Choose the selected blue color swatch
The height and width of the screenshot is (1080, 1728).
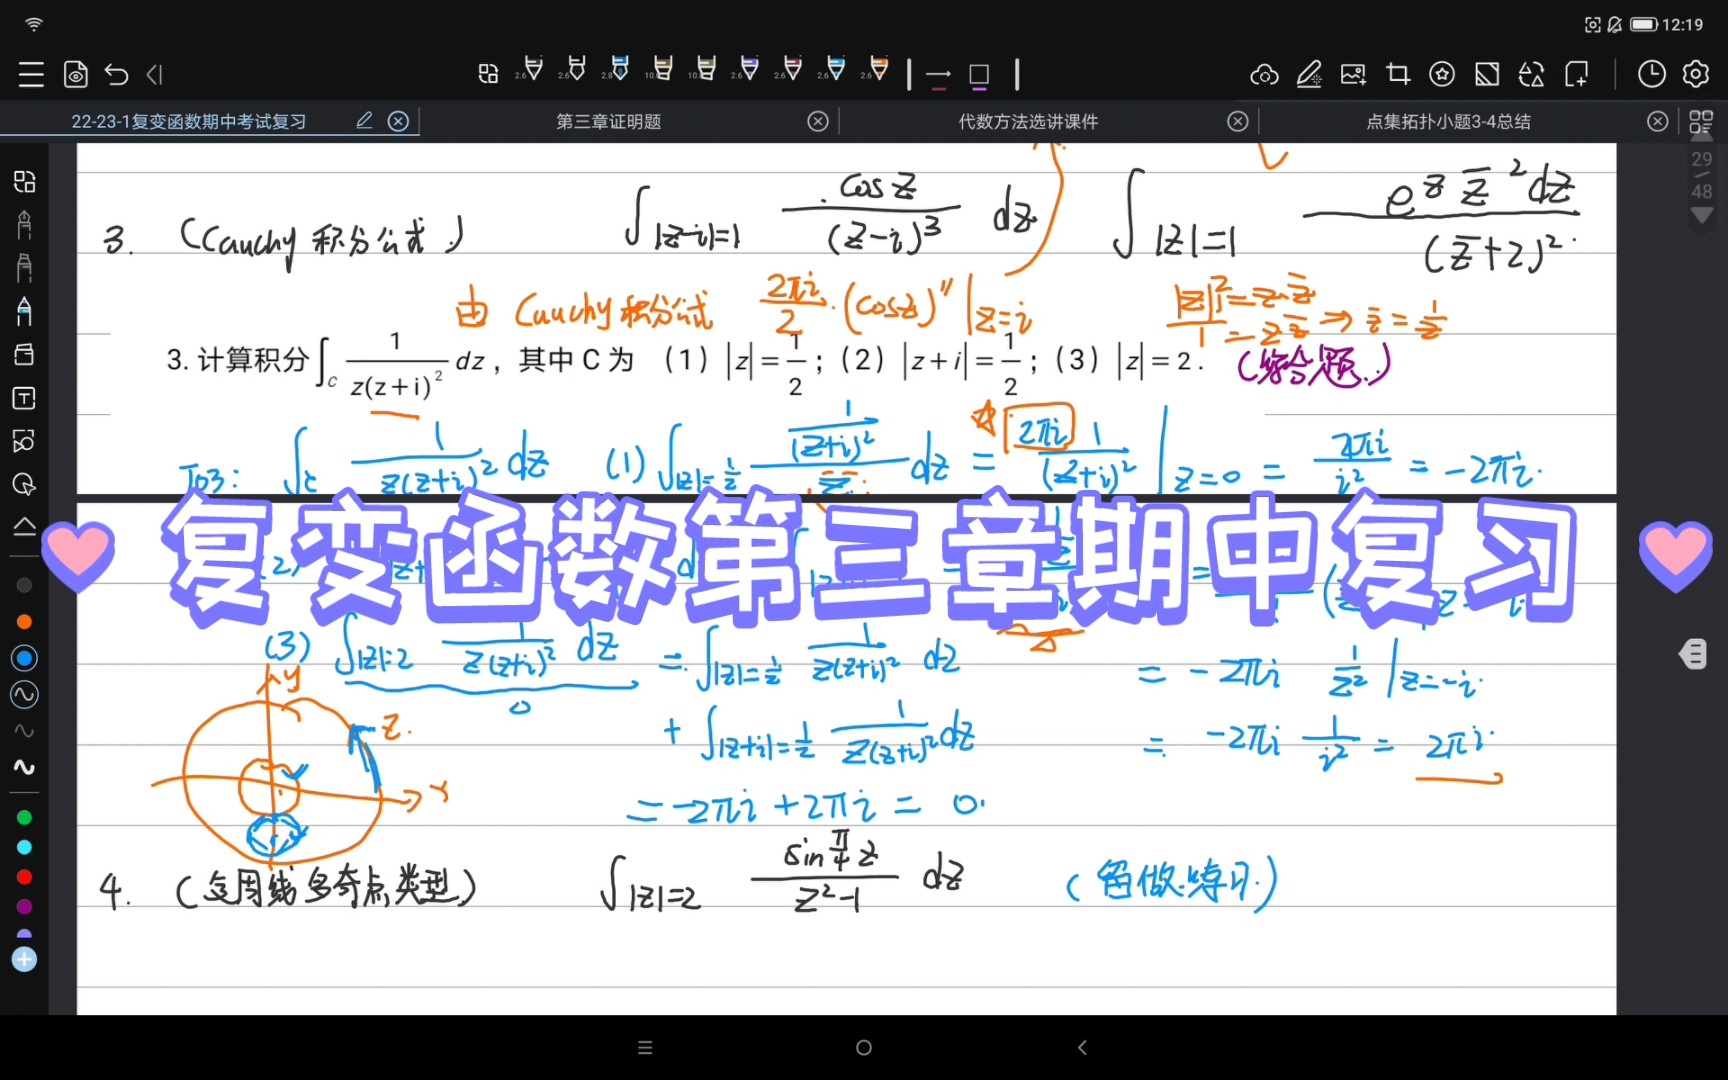(x=24, y=658)
